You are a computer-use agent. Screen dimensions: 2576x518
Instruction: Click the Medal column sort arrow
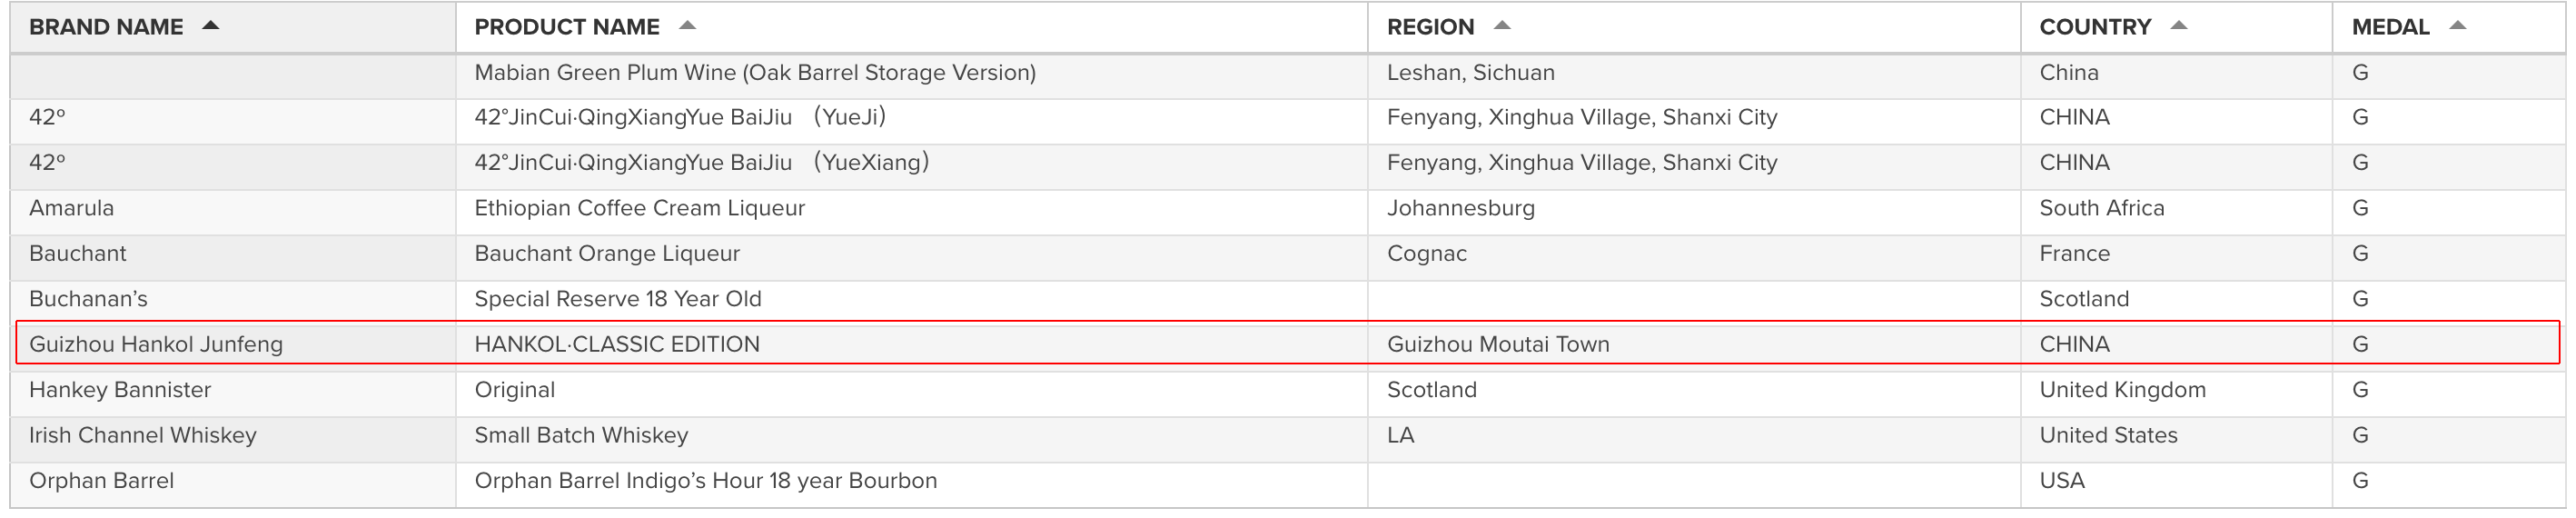[x=2457, y=26]
